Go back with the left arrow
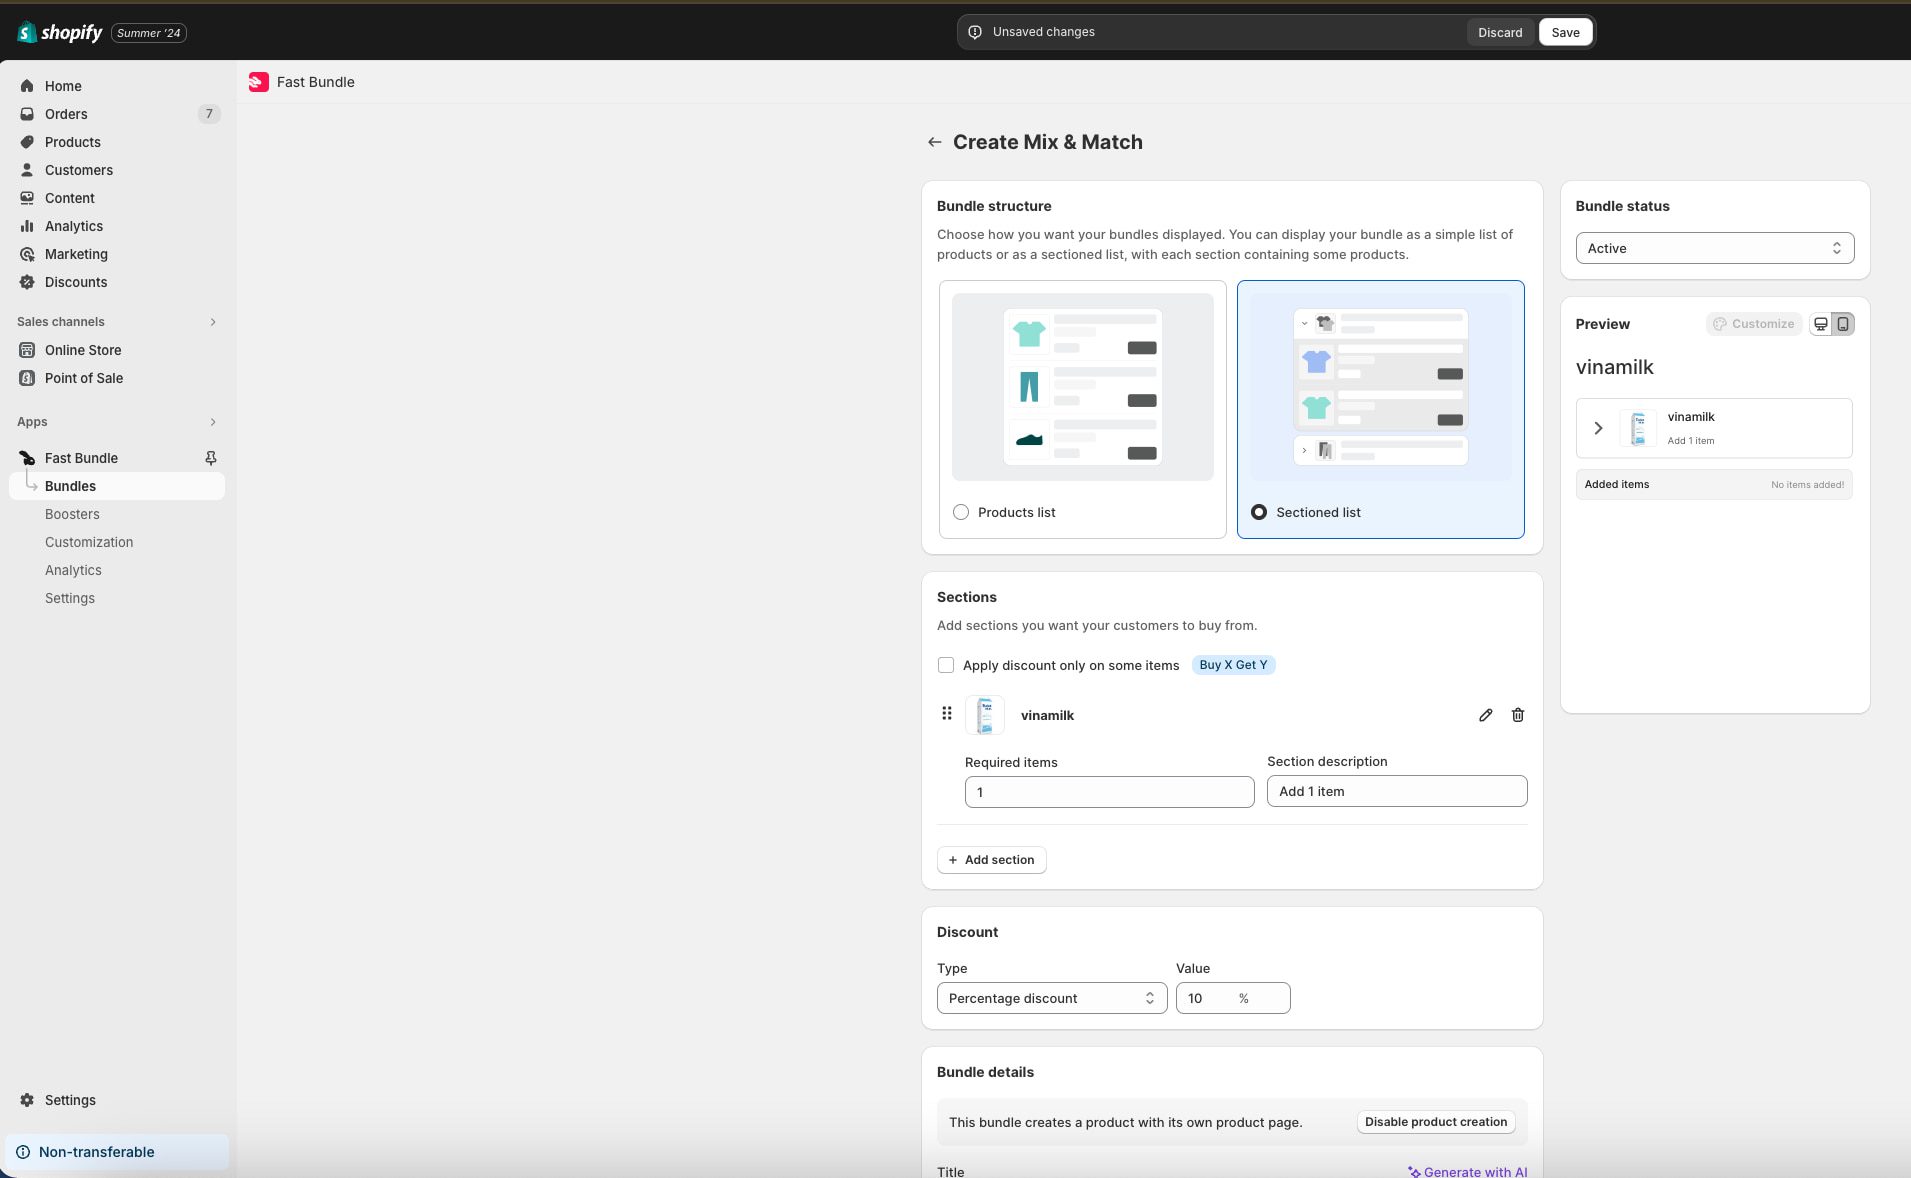Screen dimensions: 1911x1178 pos(934,142)
